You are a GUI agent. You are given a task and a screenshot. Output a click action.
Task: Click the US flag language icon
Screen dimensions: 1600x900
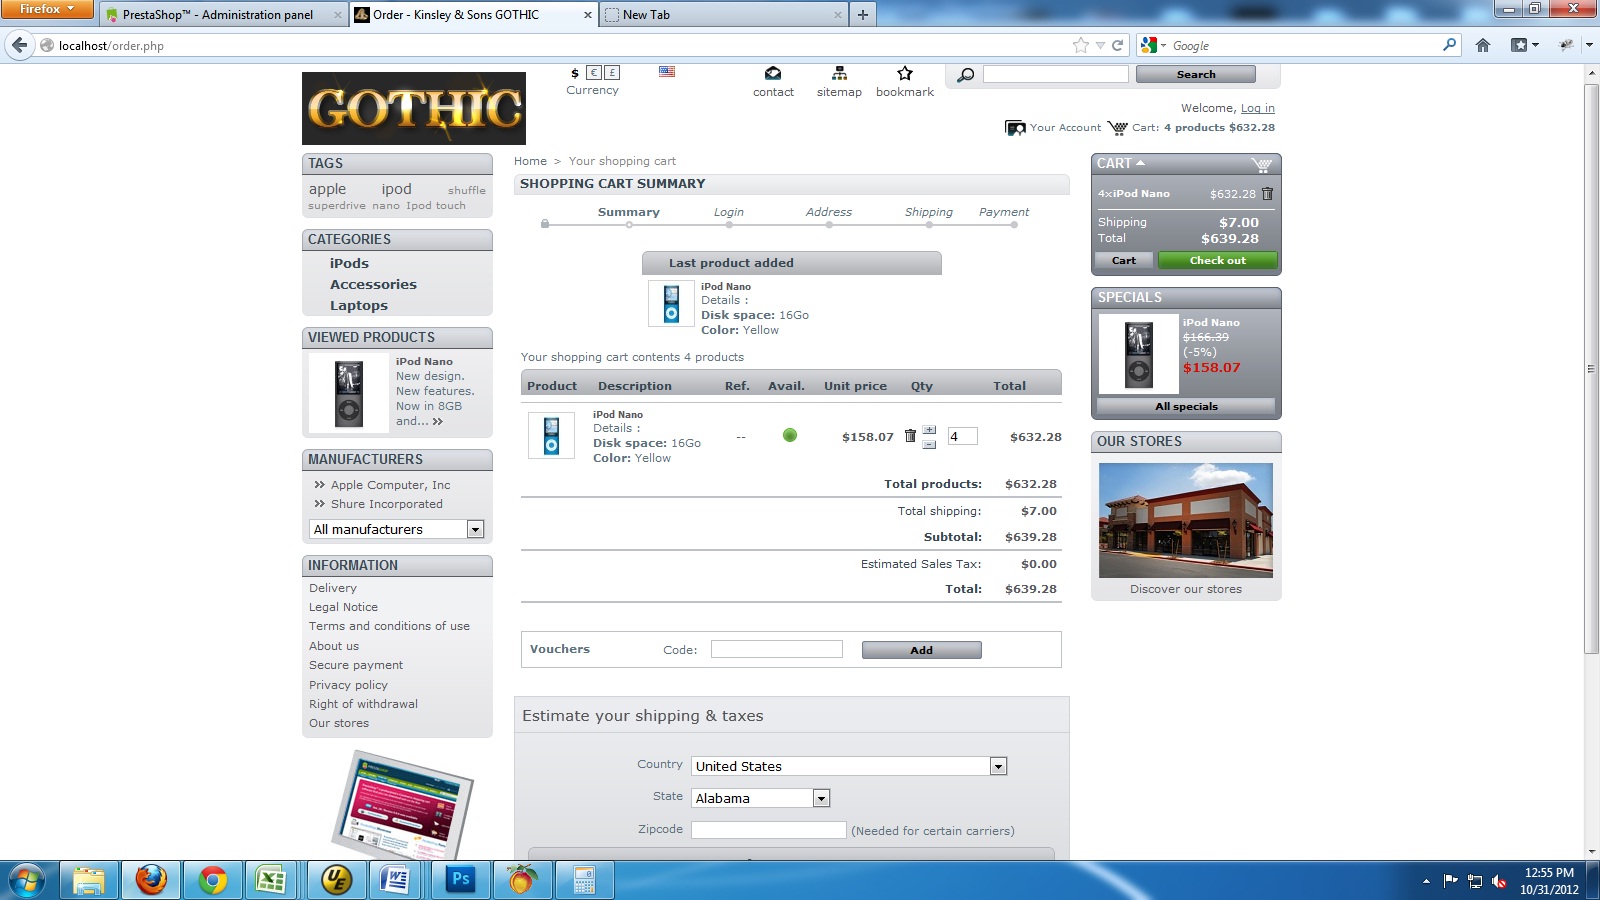(667, 72)
